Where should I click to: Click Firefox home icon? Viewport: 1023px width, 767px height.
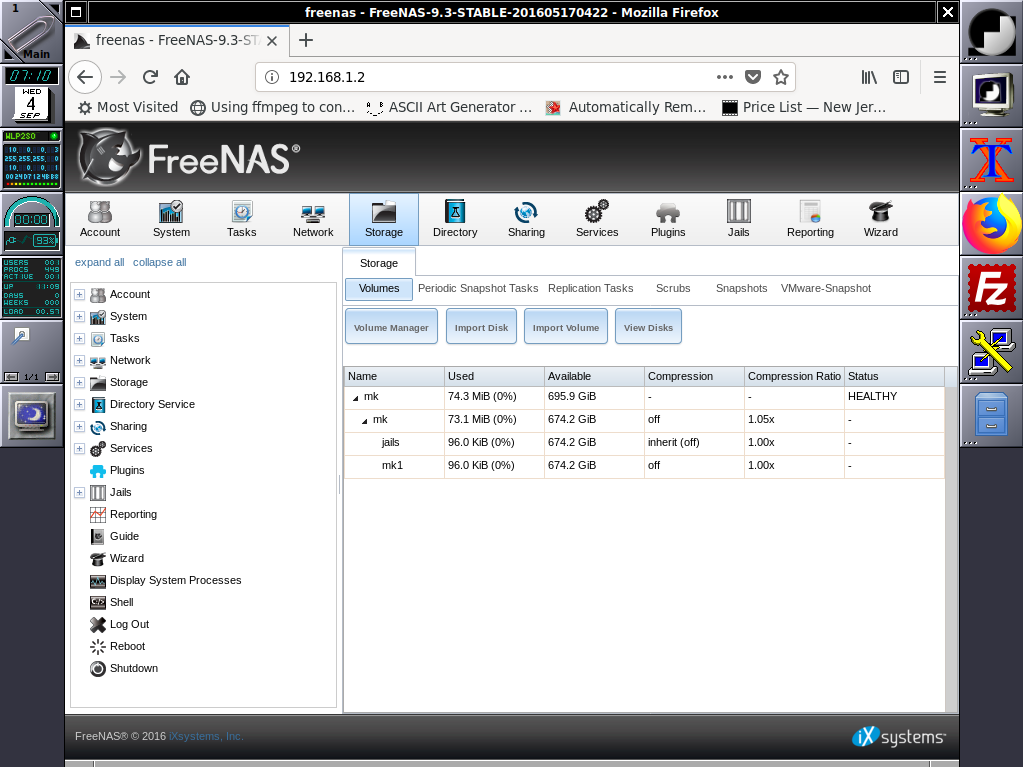pyautogui.click(x=182, y=77)
